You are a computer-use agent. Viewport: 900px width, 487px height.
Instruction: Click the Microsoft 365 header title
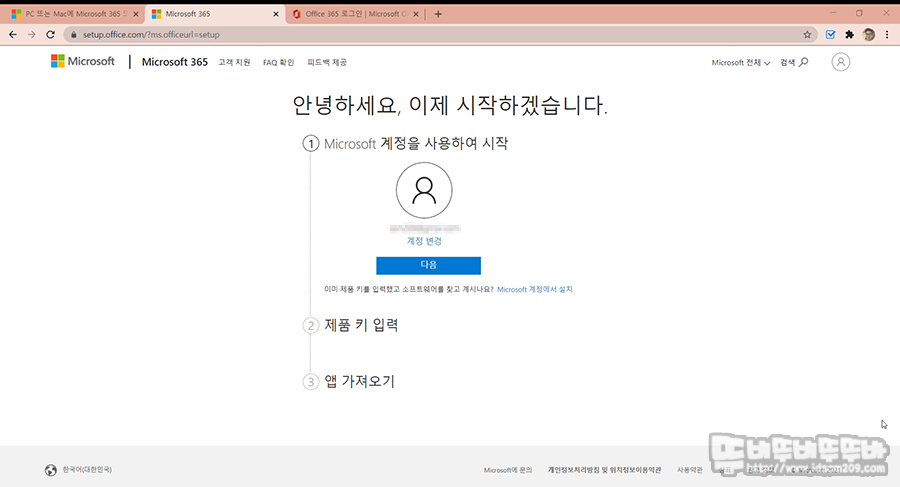[174, 61]
